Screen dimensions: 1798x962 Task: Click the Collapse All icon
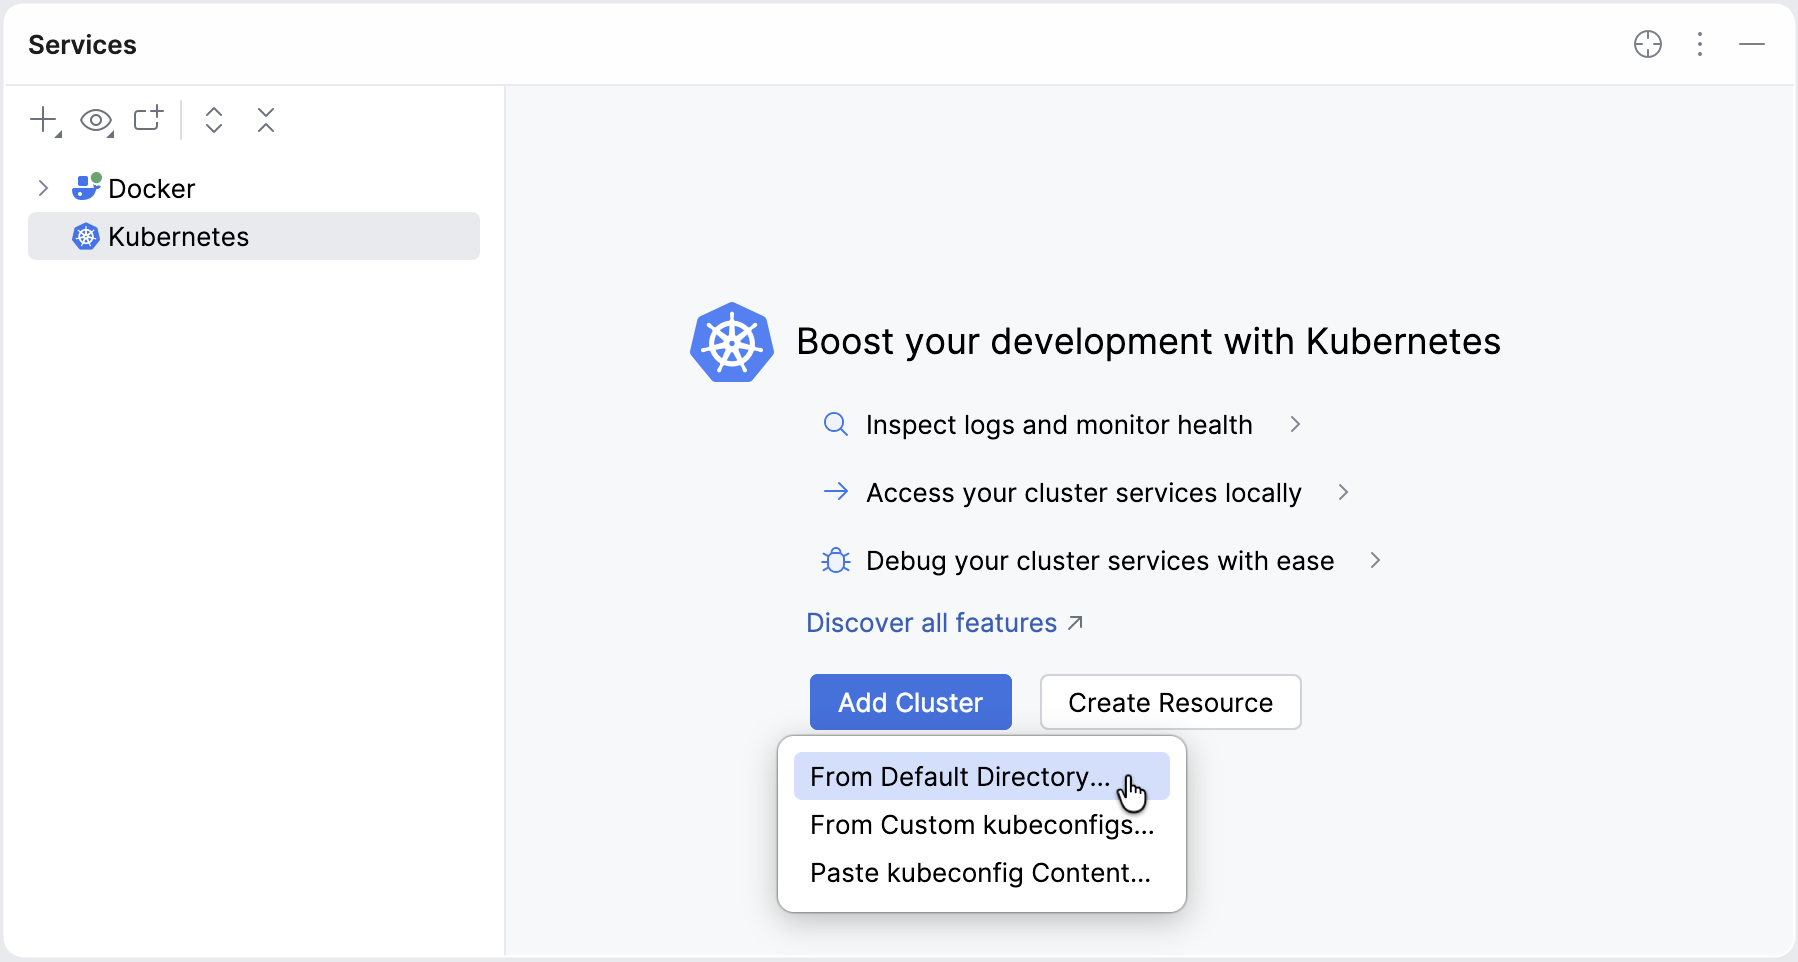pyautogui.click(x=266, y=120)
